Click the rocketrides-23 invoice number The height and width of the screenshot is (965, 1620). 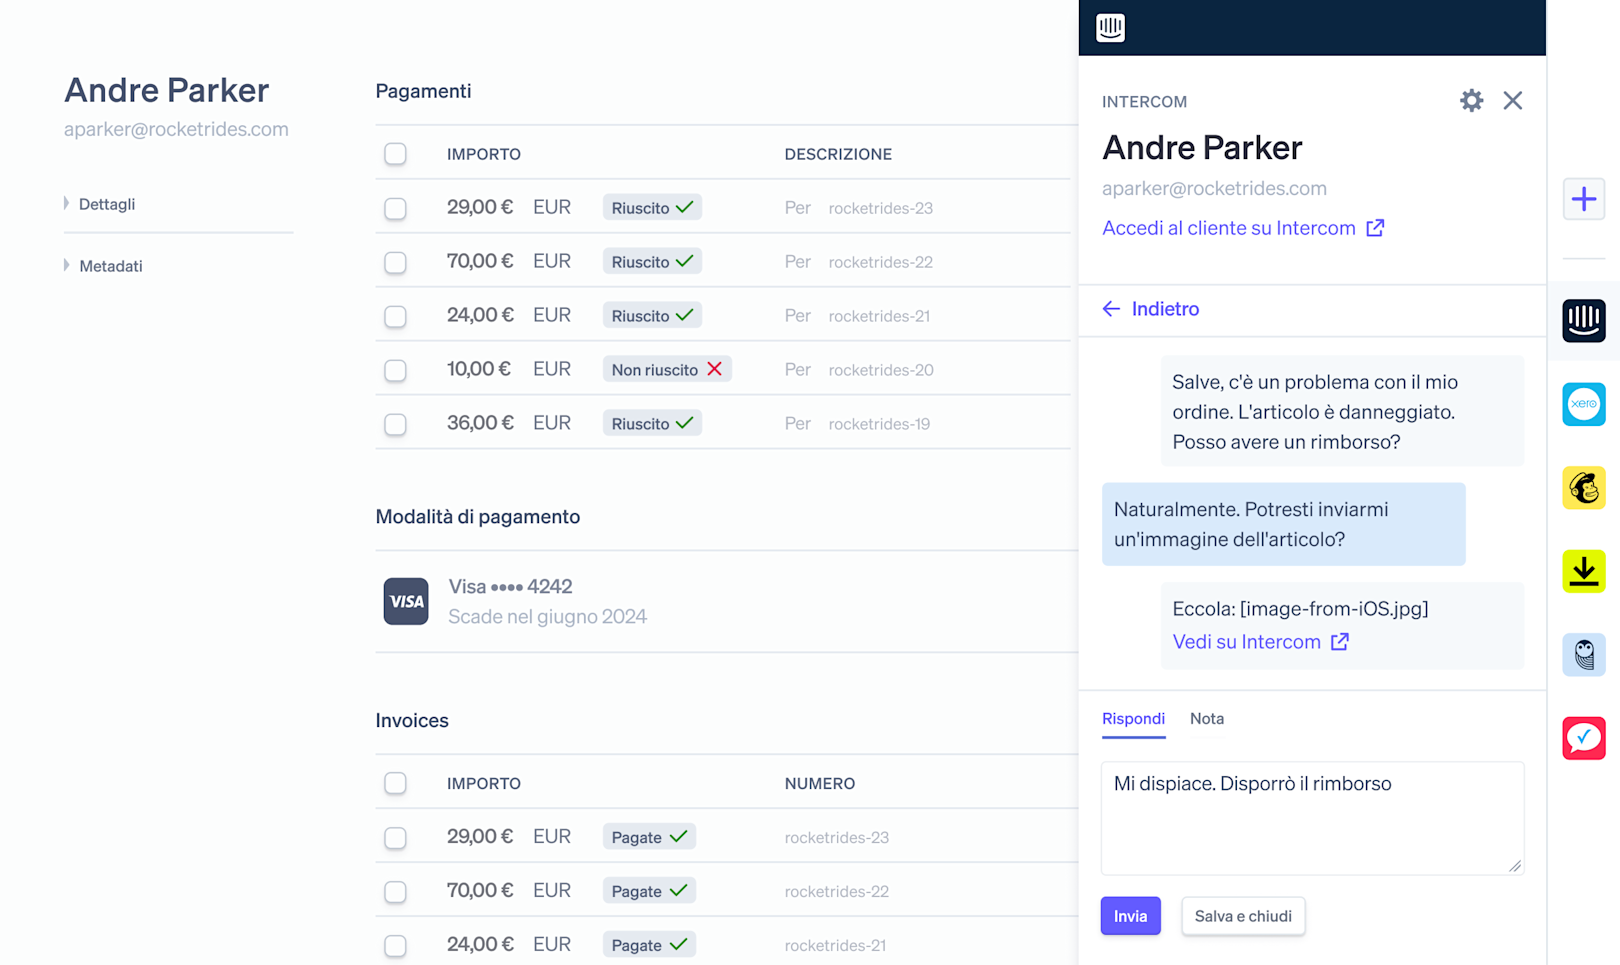(837, 837)
